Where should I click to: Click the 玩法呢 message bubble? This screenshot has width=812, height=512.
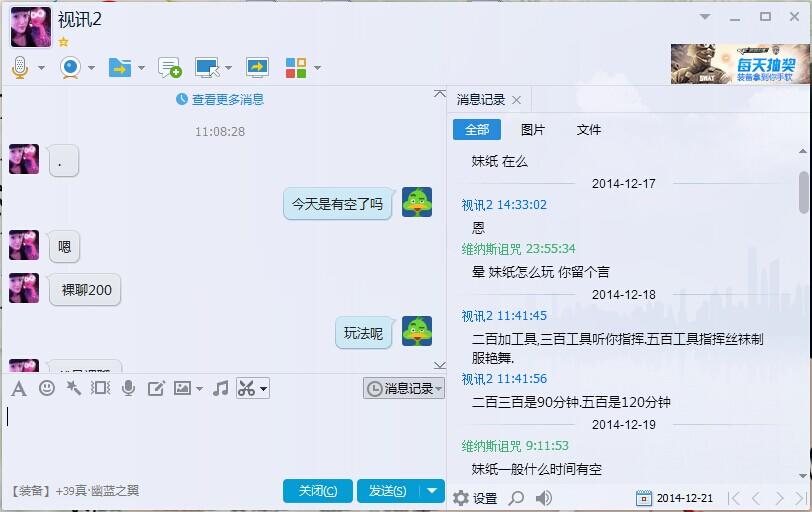point(364,333)
